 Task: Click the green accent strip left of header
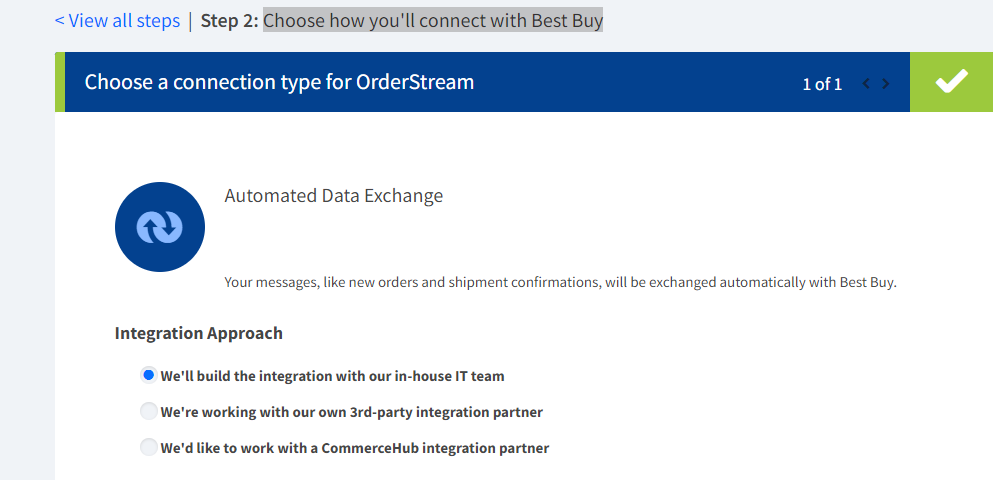click(x=60, y=82)
